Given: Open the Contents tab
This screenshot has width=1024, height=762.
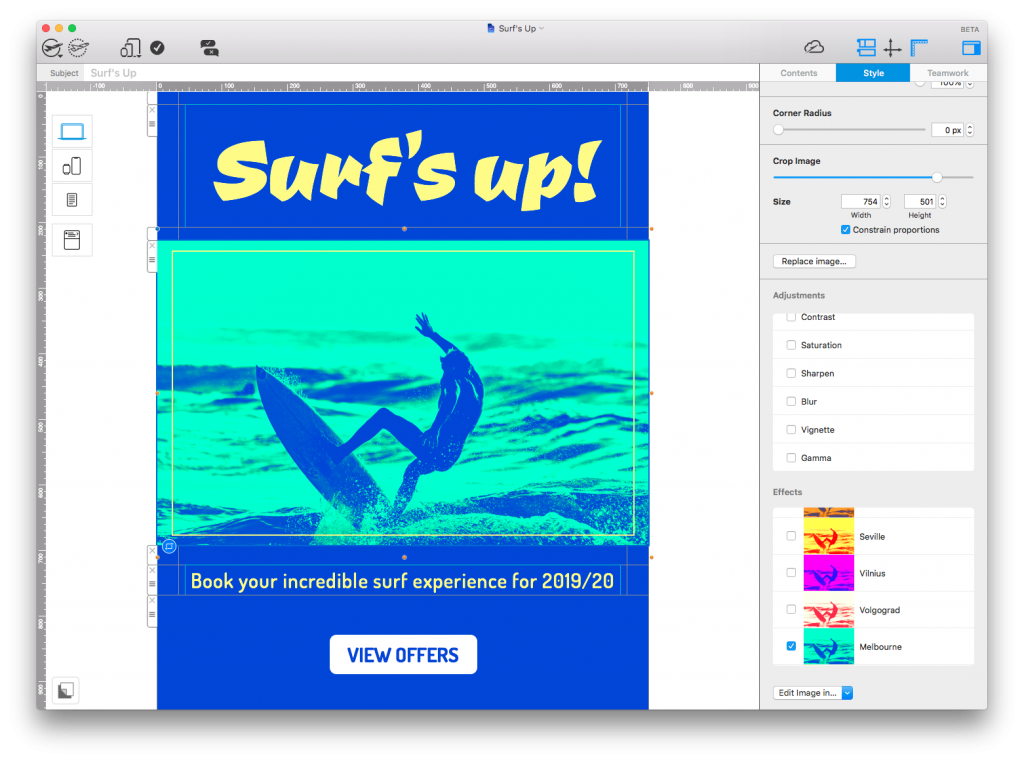Looking at the screenshot, I should point(798,72).
